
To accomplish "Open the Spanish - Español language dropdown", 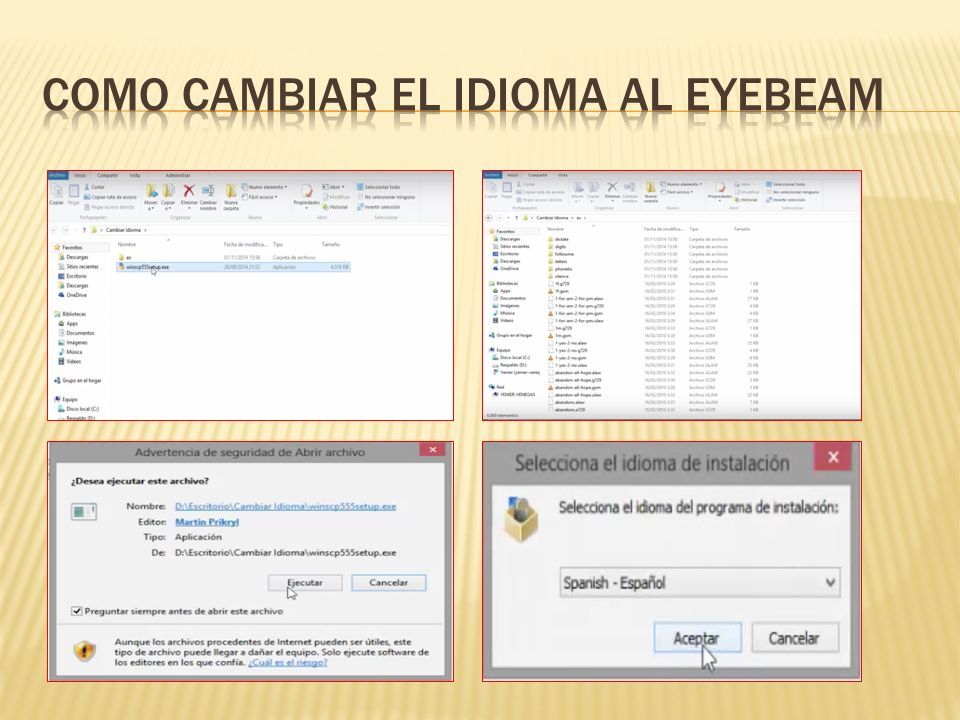I will coord(700,582).
